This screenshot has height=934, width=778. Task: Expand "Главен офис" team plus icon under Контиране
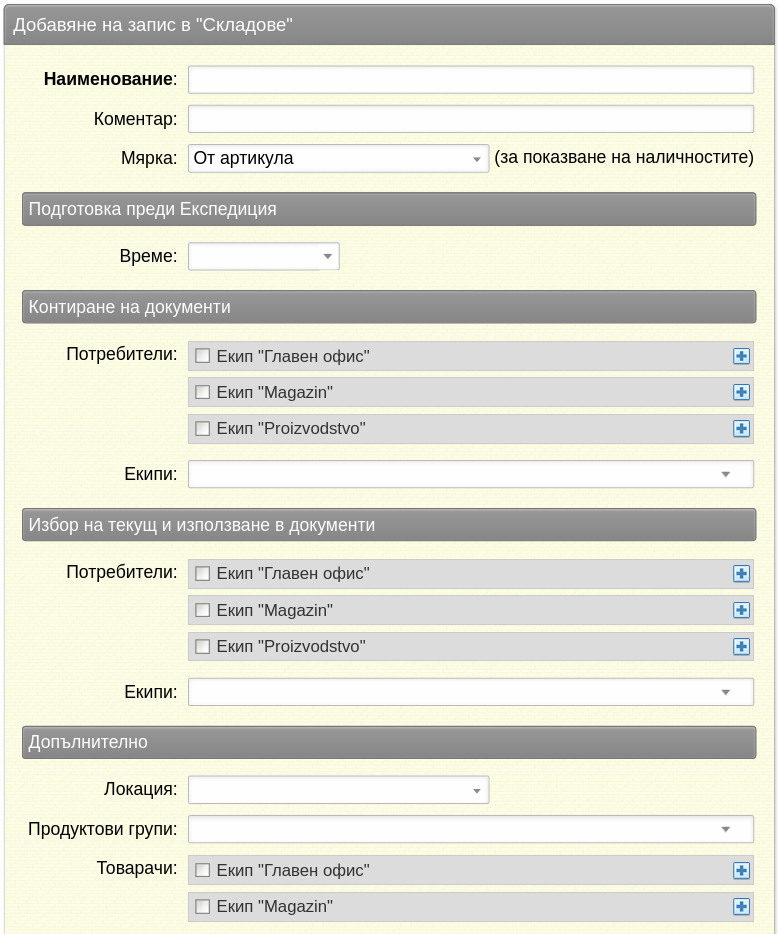click(x=741, y=356)
